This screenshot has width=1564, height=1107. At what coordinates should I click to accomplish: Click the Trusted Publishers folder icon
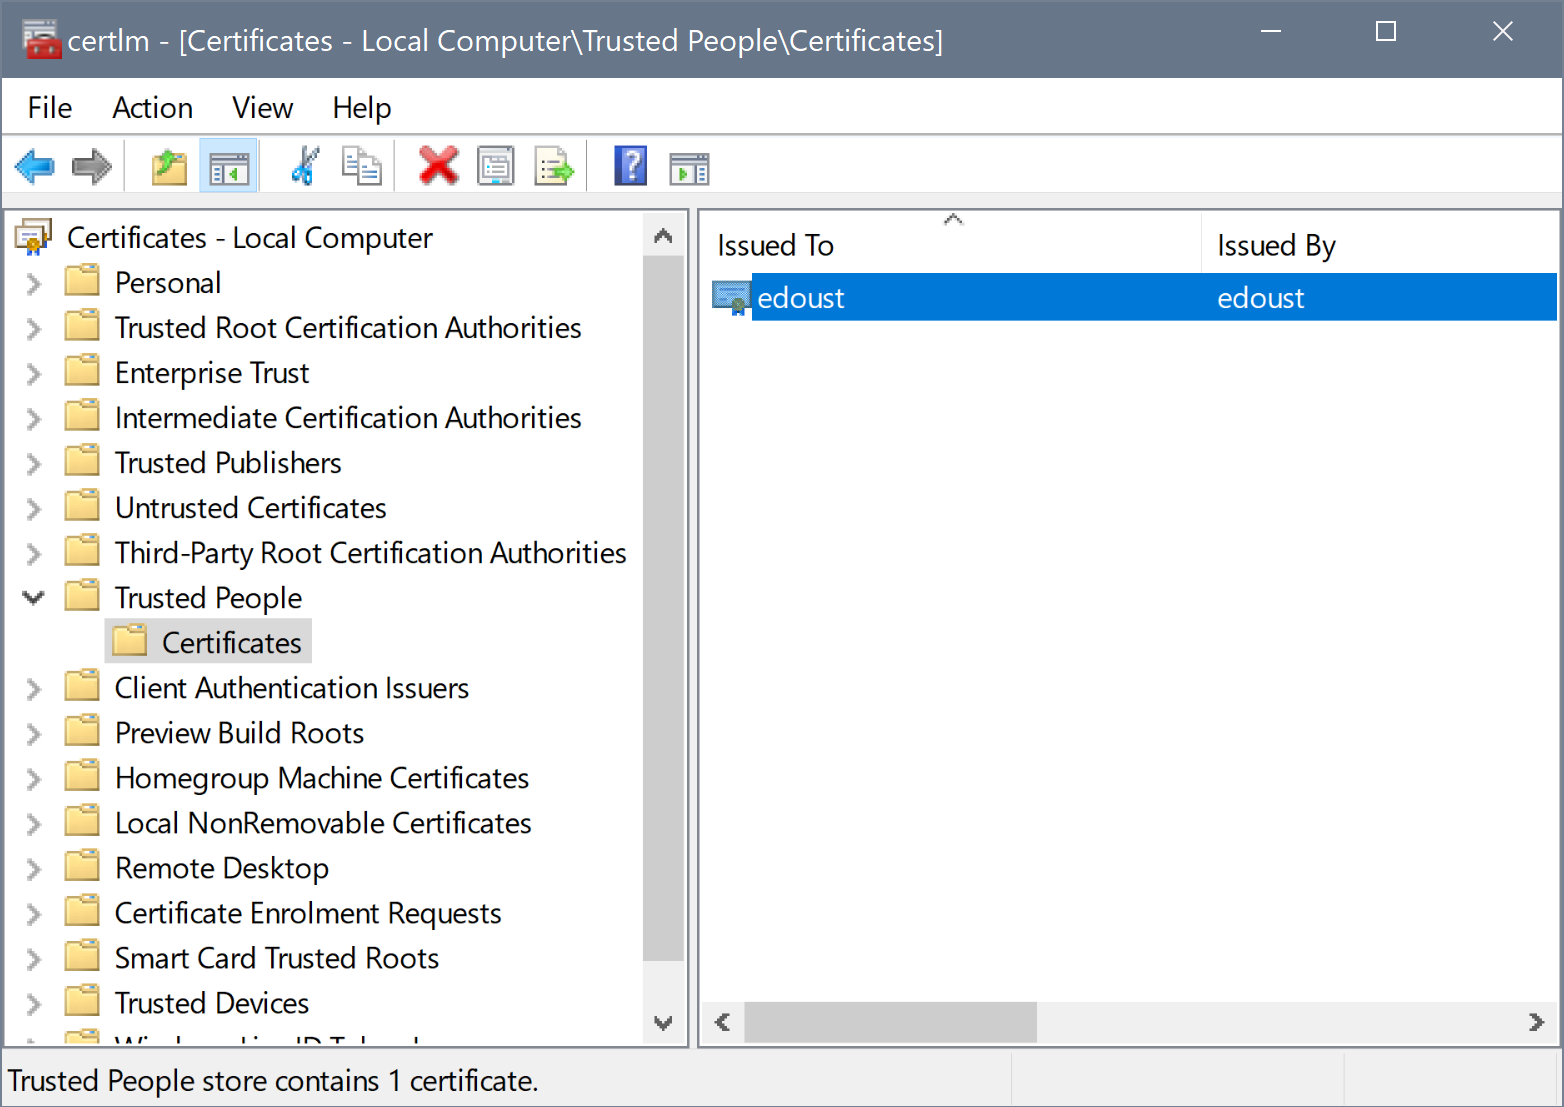coord(82,462)
